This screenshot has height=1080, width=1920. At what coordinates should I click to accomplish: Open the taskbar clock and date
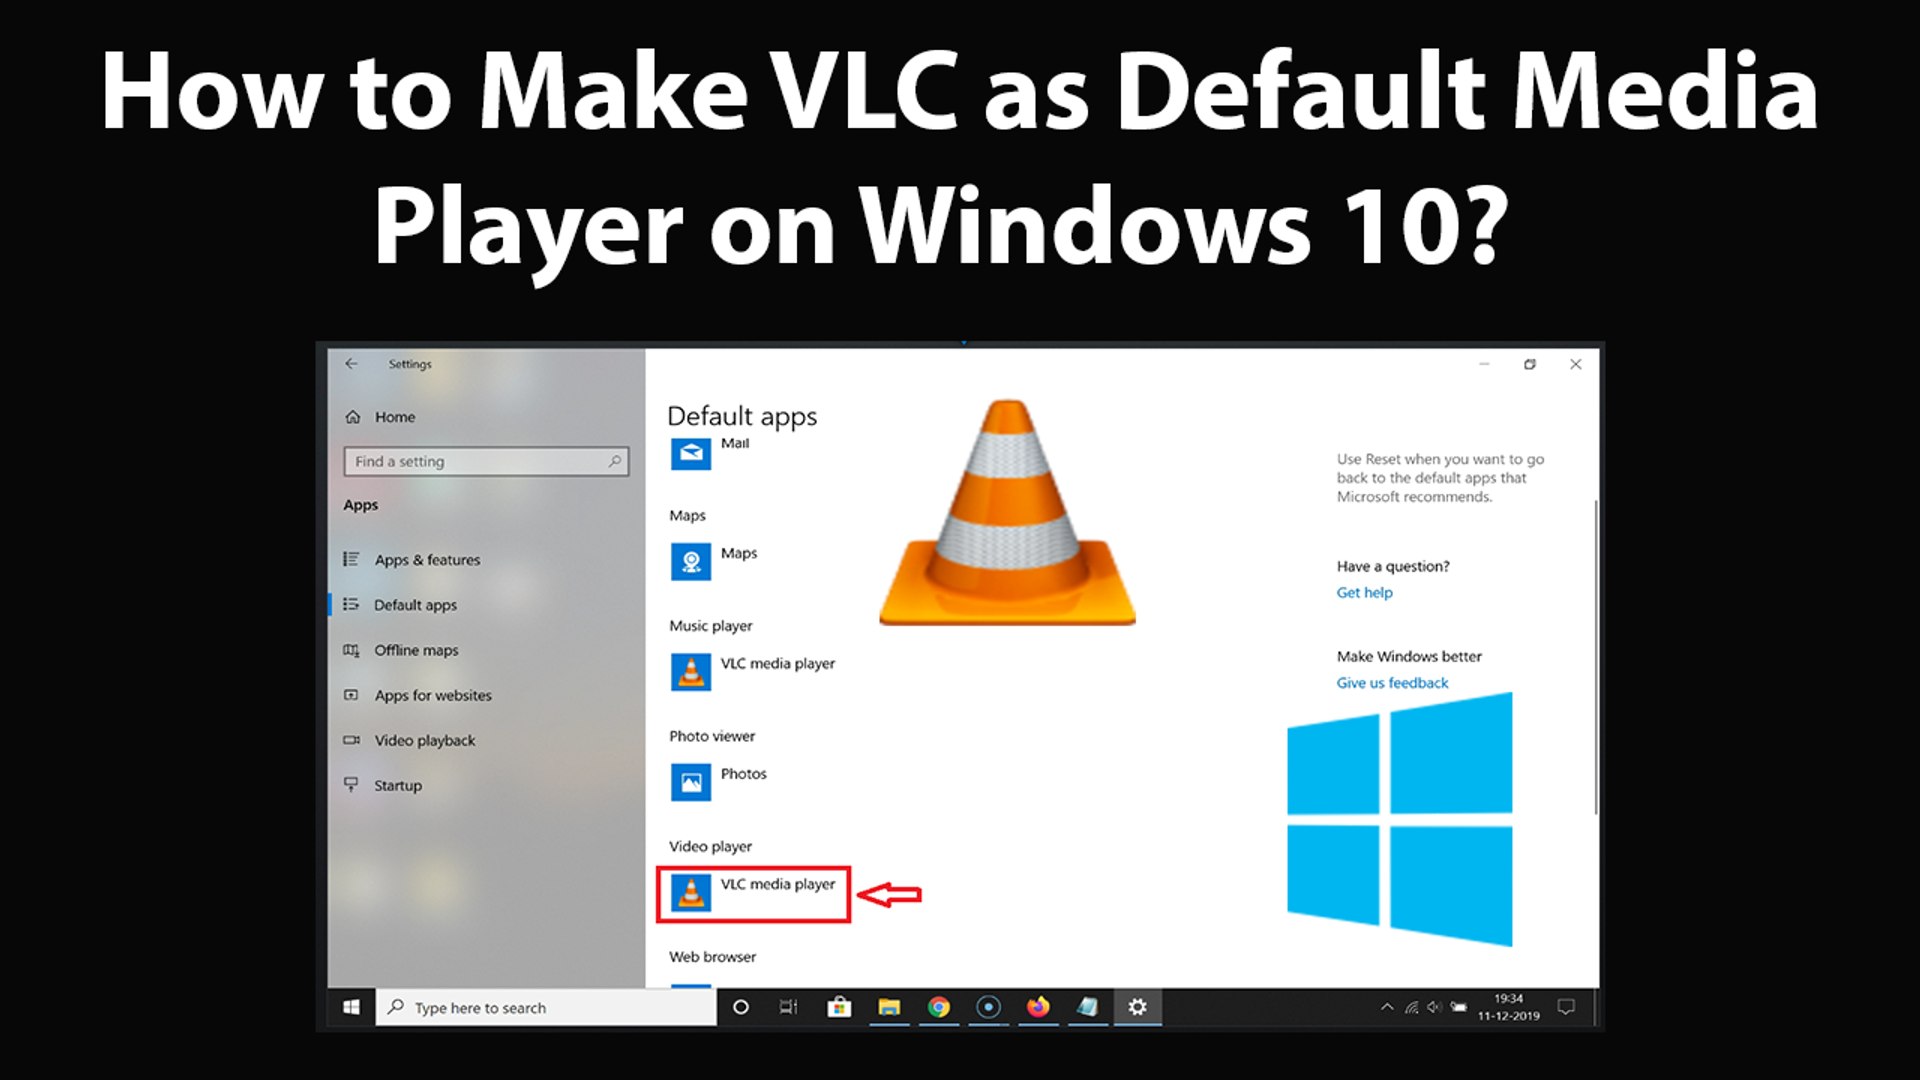pos(1509,1007)
